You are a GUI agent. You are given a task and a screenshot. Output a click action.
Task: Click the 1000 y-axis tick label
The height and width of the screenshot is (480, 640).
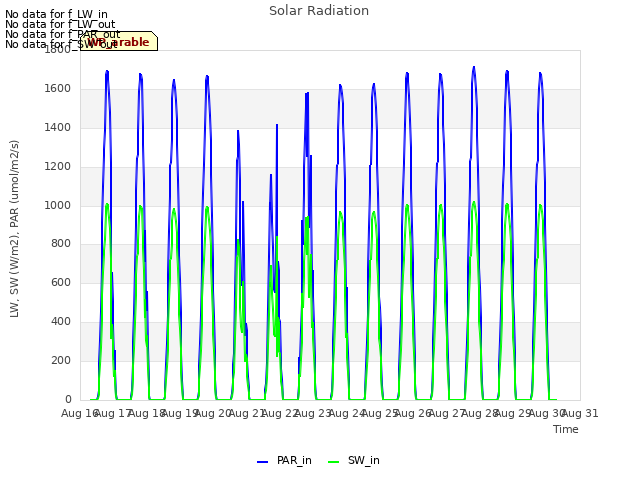click(x=58, y=205)
